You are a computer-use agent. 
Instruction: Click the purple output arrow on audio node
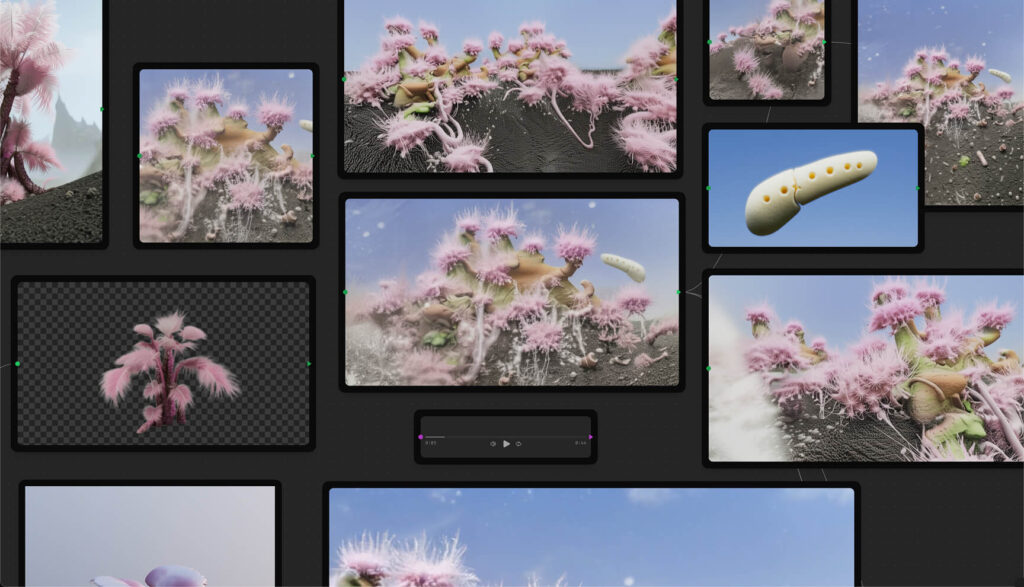(x=590, y=436)
